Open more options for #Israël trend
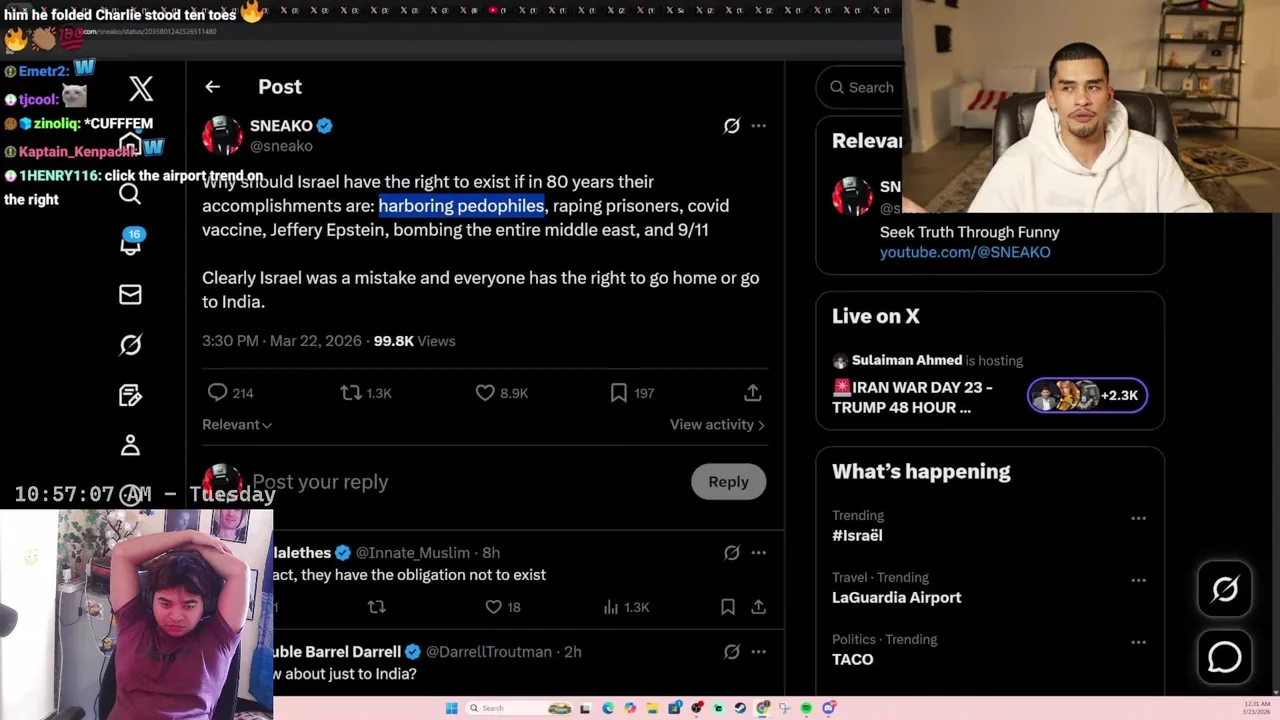The height and width of the screenshot is (720, 1280). [1138, 518]
